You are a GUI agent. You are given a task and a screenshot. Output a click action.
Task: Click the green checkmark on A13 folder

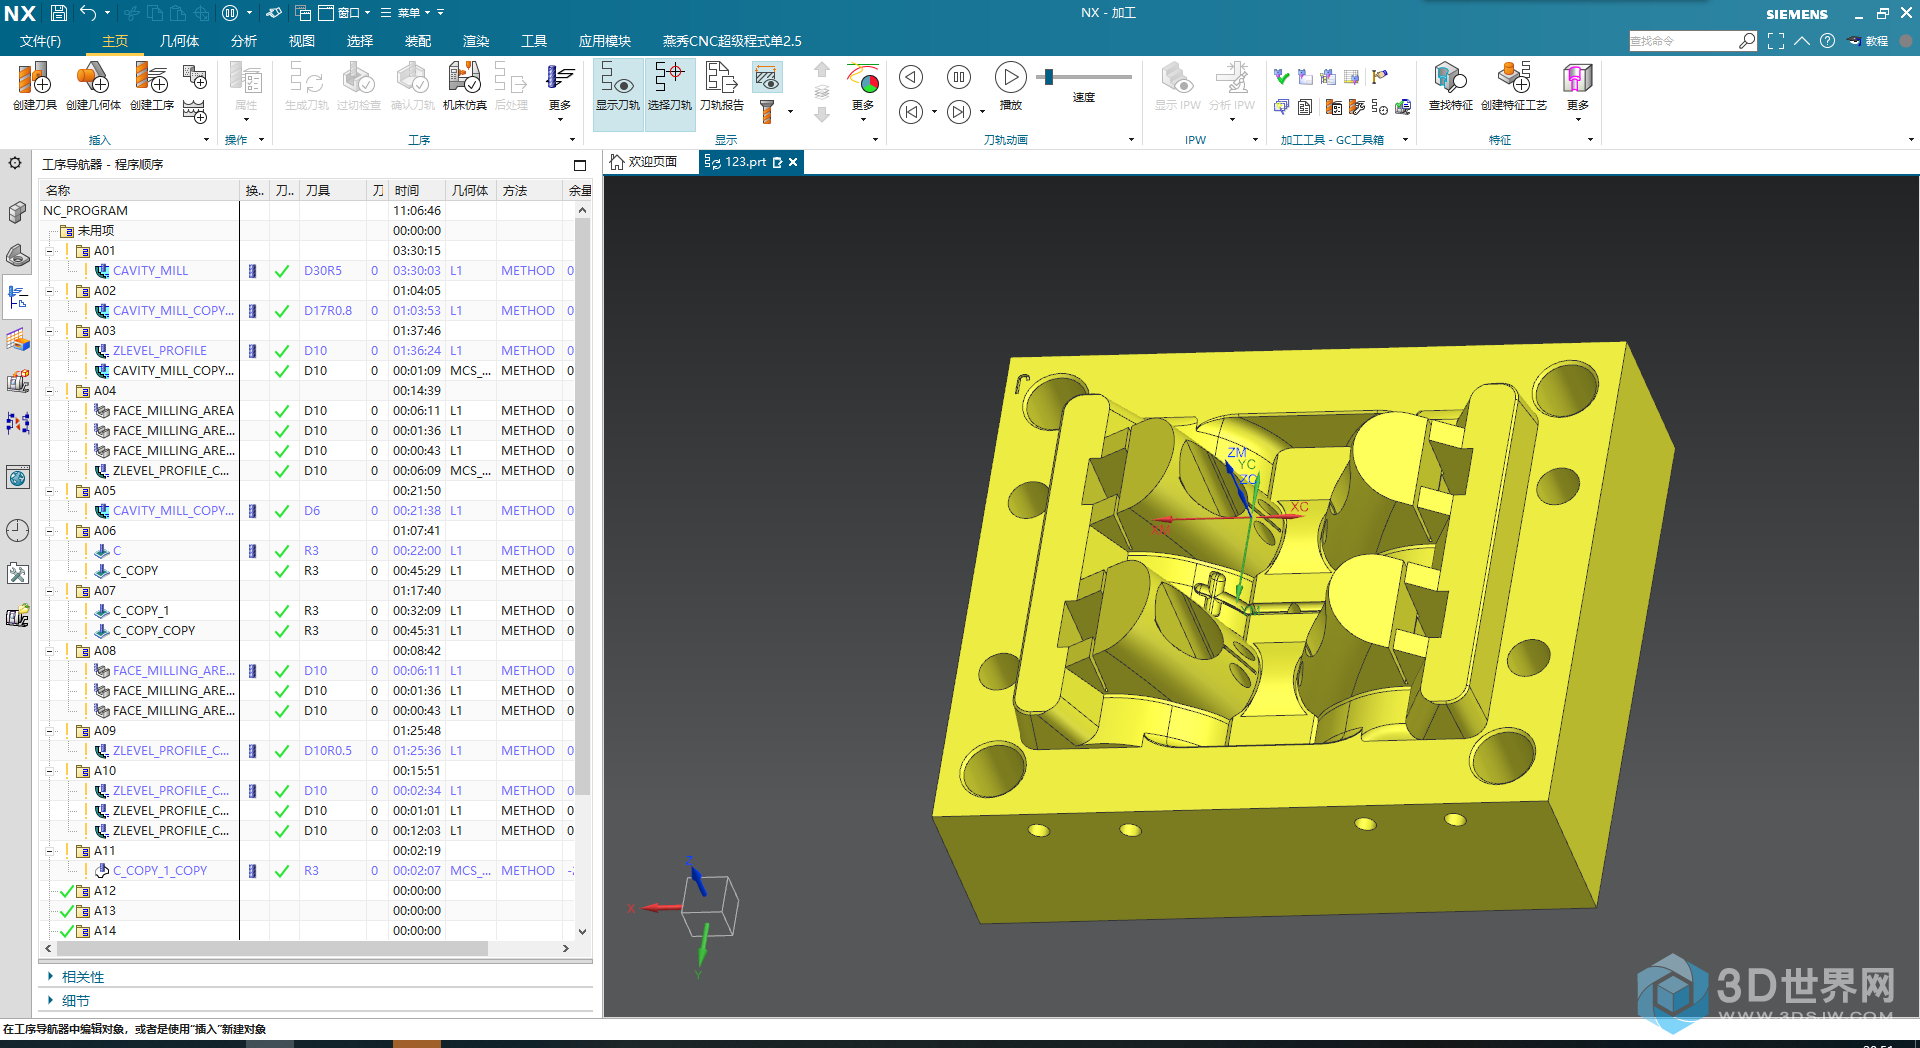coord(67,911)
